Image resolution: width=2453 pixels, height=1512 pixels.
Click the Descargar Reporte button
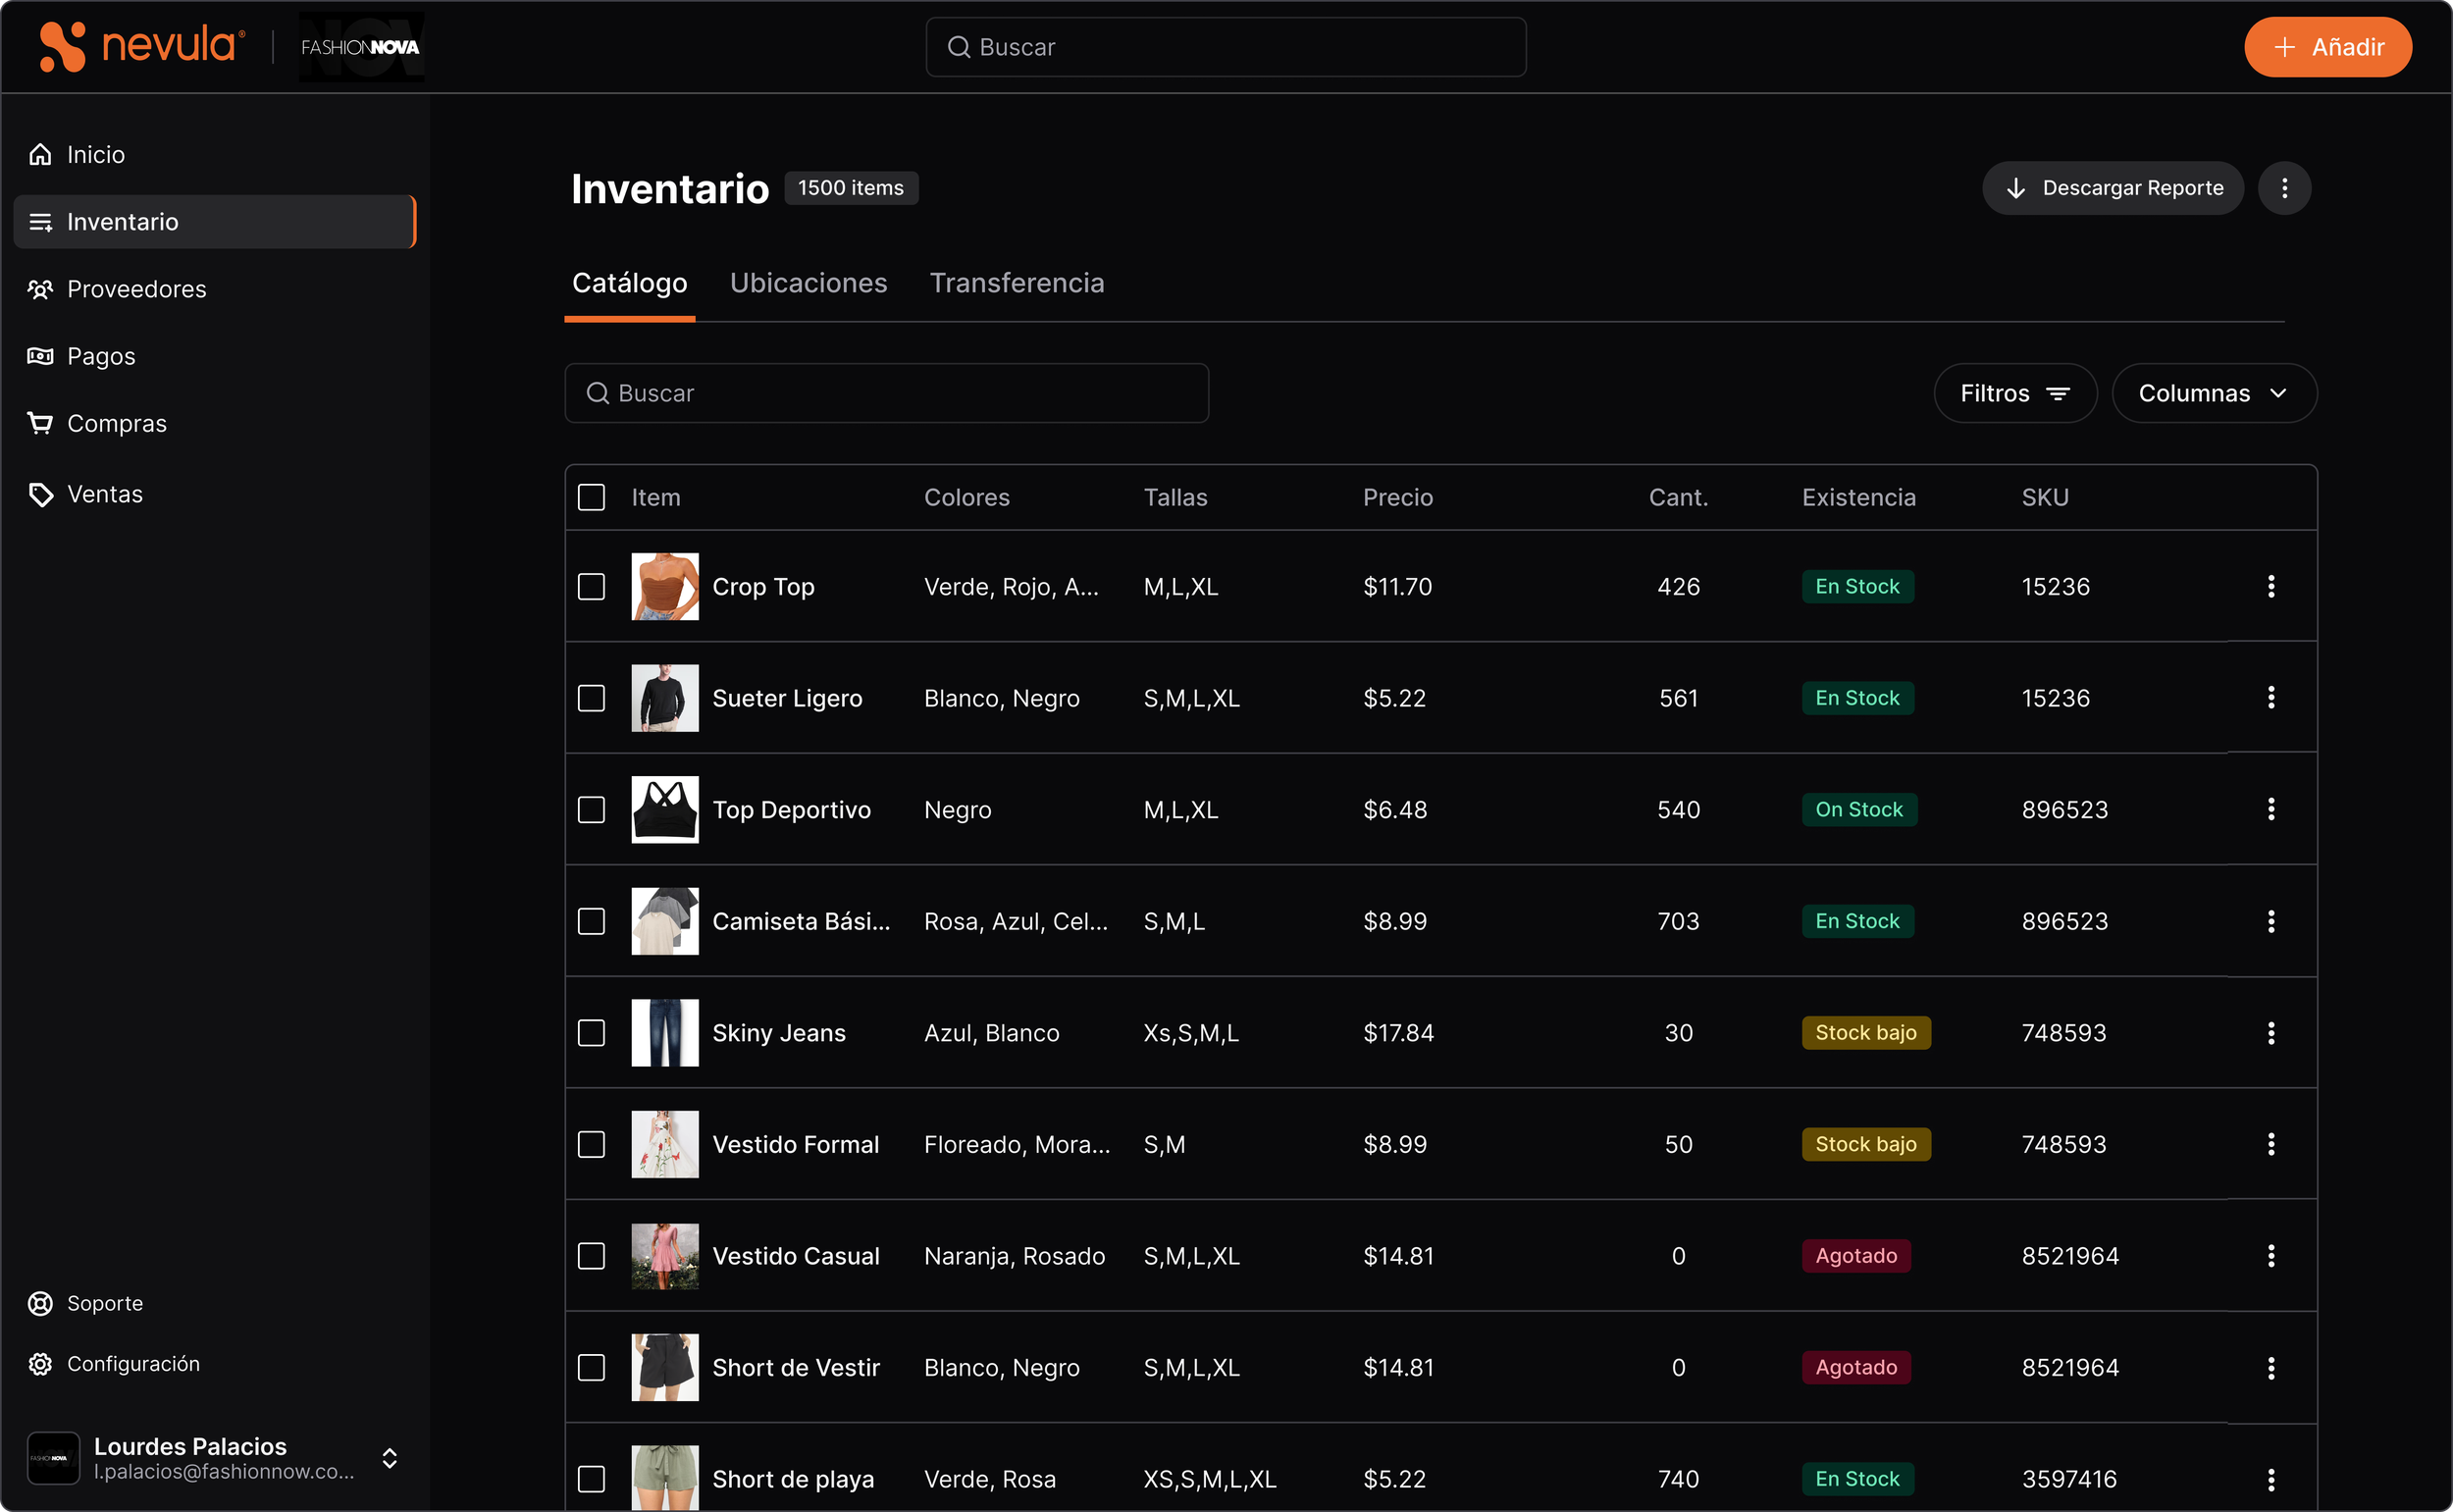pyautogui.click(x=2112, y=188)
